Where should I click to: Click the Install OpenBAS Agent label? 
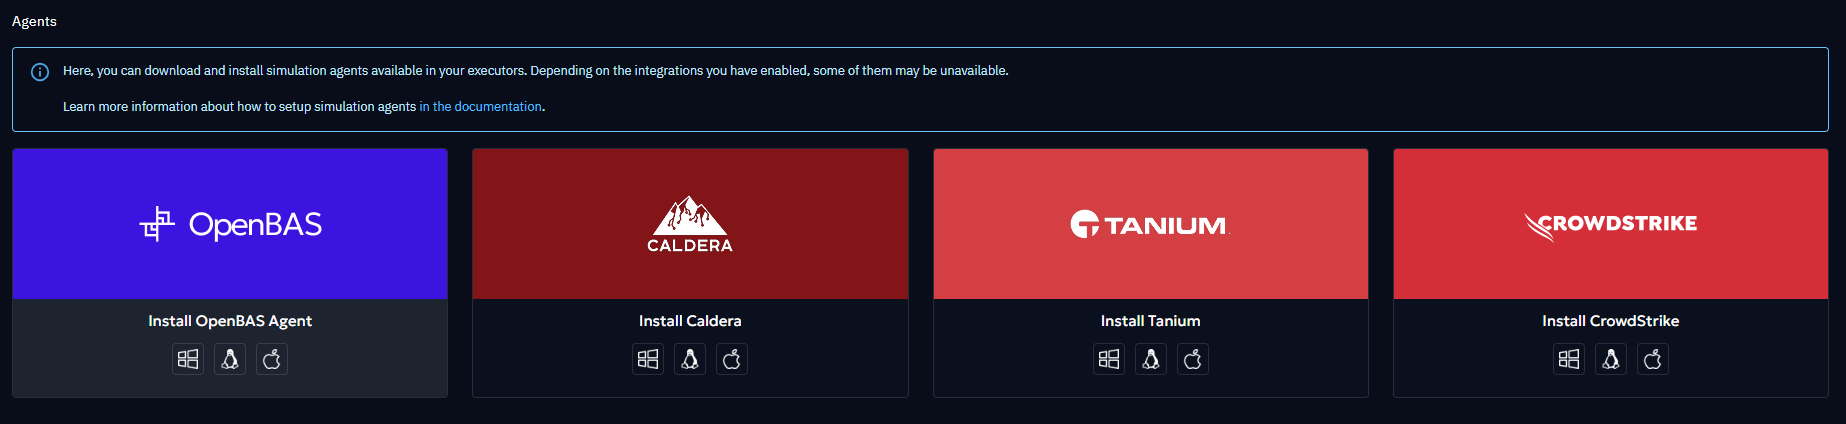[x=230, y=321]
